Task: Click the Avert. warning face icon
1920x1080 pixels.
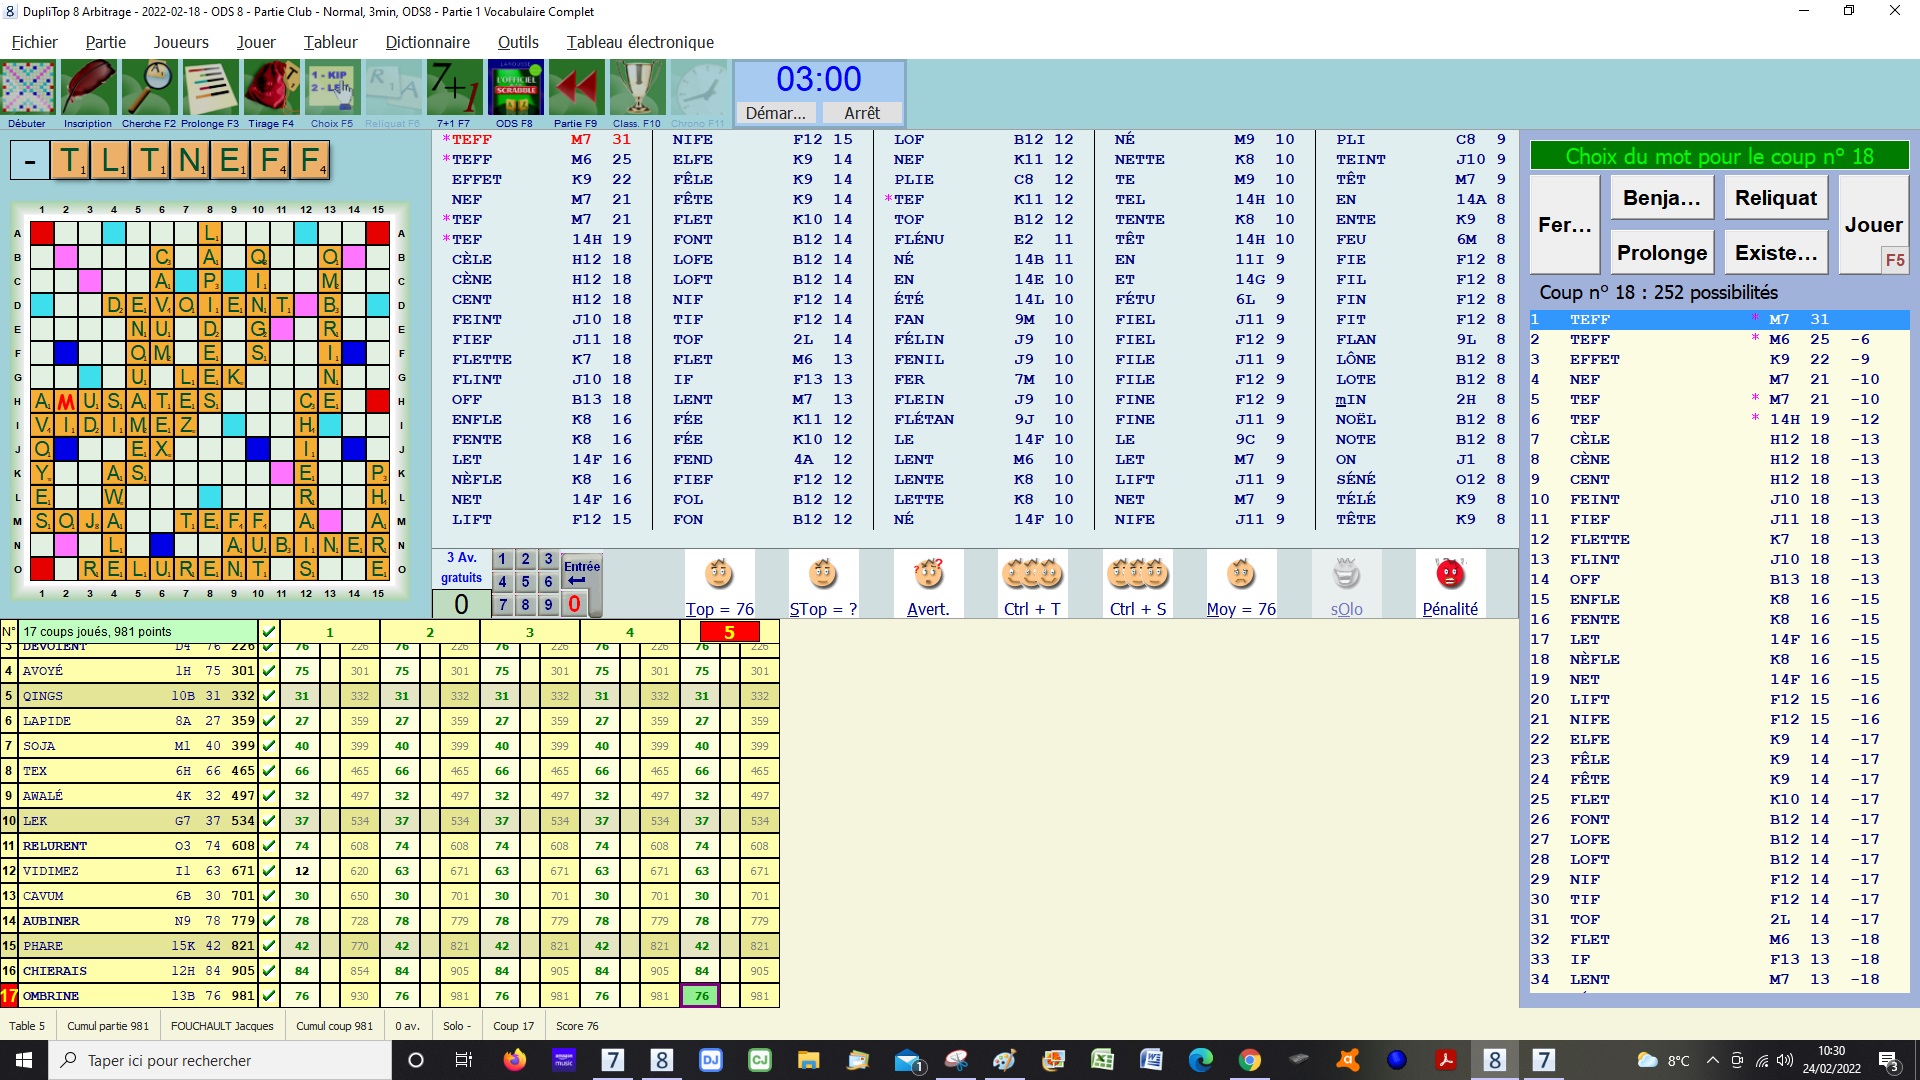Action: pyautogui.click(x=927, y=576)
